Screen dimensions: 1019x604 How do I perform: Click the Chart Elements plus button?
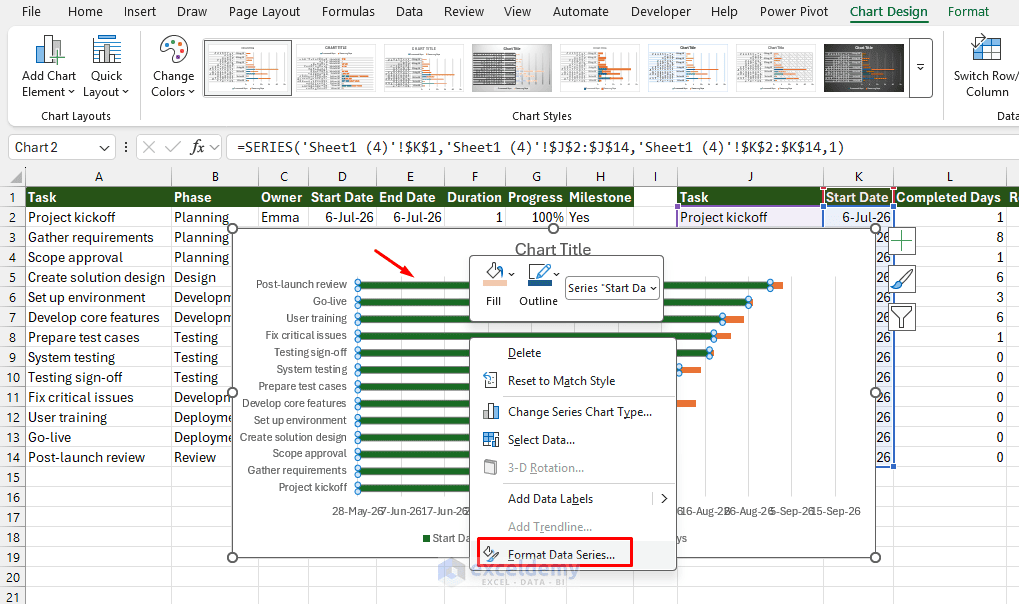[x=902, y=242]
